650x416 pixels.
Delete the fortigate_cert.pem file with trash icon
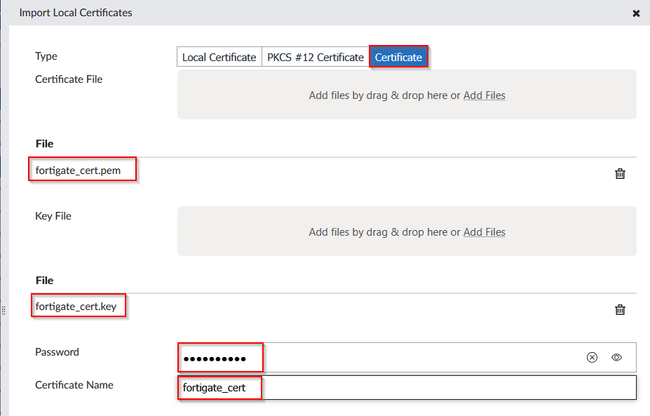(x=620, y=174)
